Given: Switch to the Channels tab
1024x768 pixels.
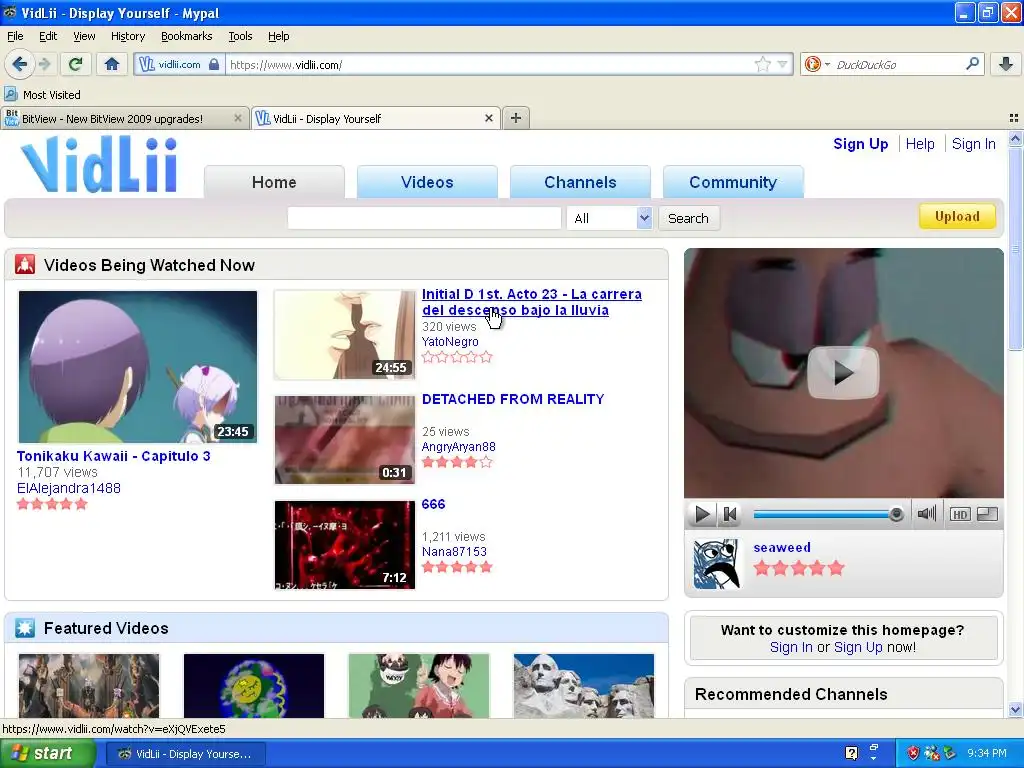Looking at the screenshot, I should coord(580,182).
